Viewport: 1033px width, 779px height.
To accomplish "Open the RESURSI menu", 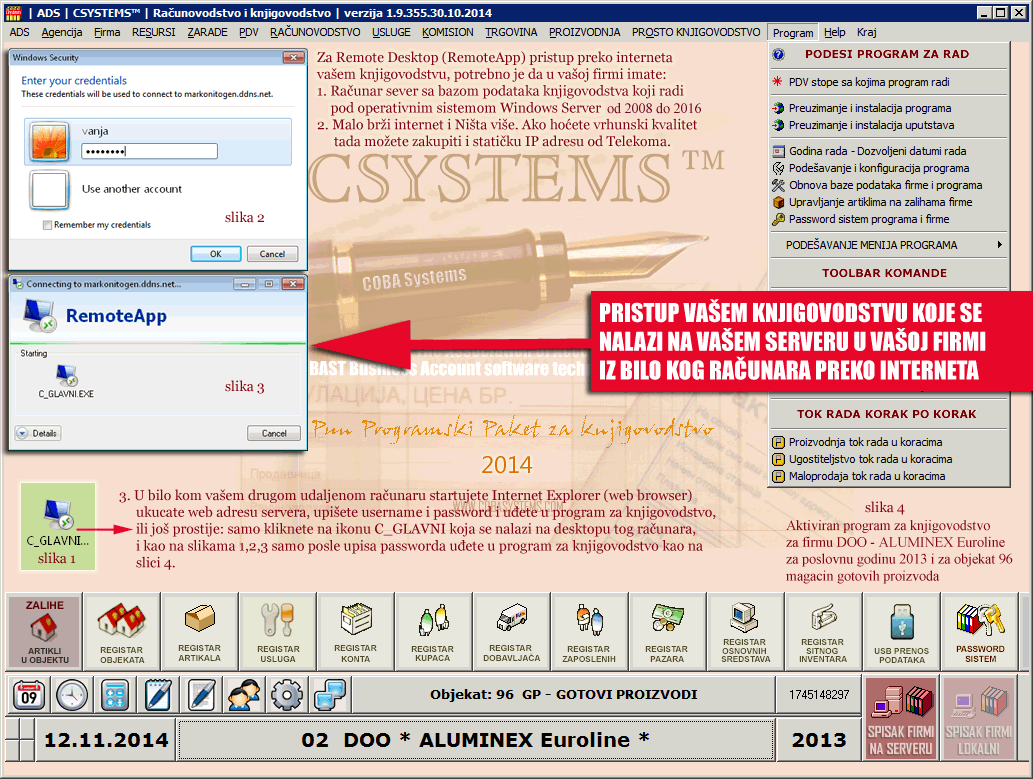I will pos(154,32).
